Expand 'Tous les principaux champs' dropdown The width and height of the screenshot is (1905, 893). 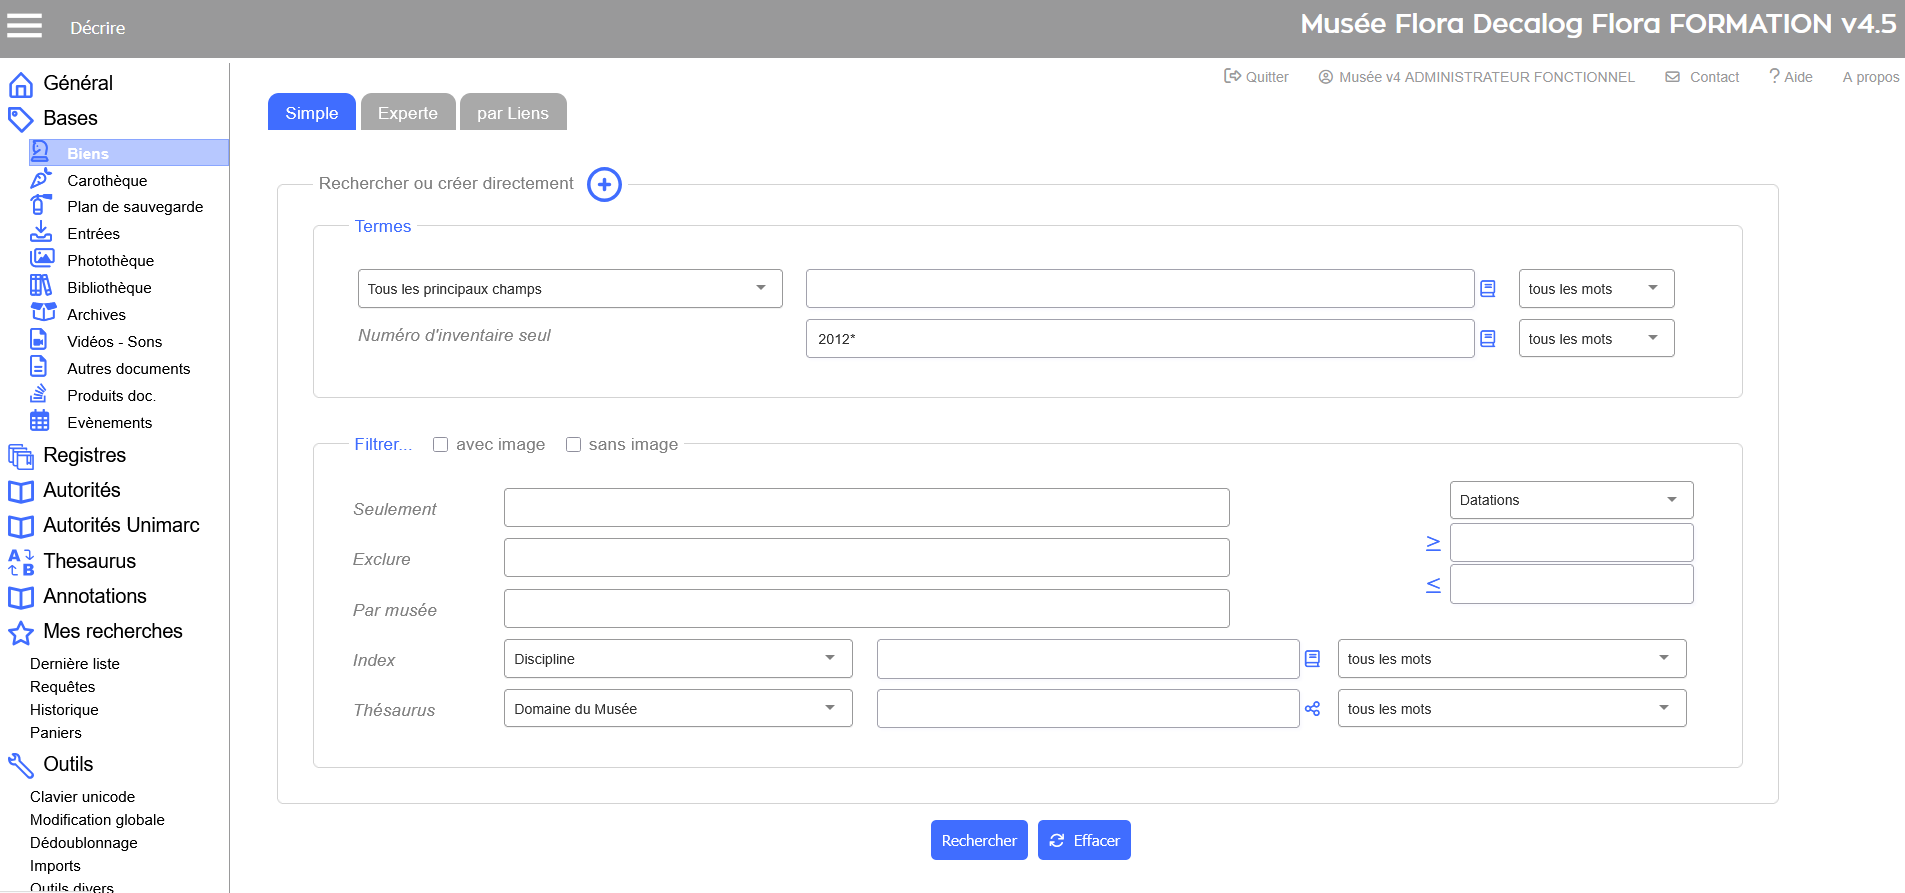[x=569, y=289]
